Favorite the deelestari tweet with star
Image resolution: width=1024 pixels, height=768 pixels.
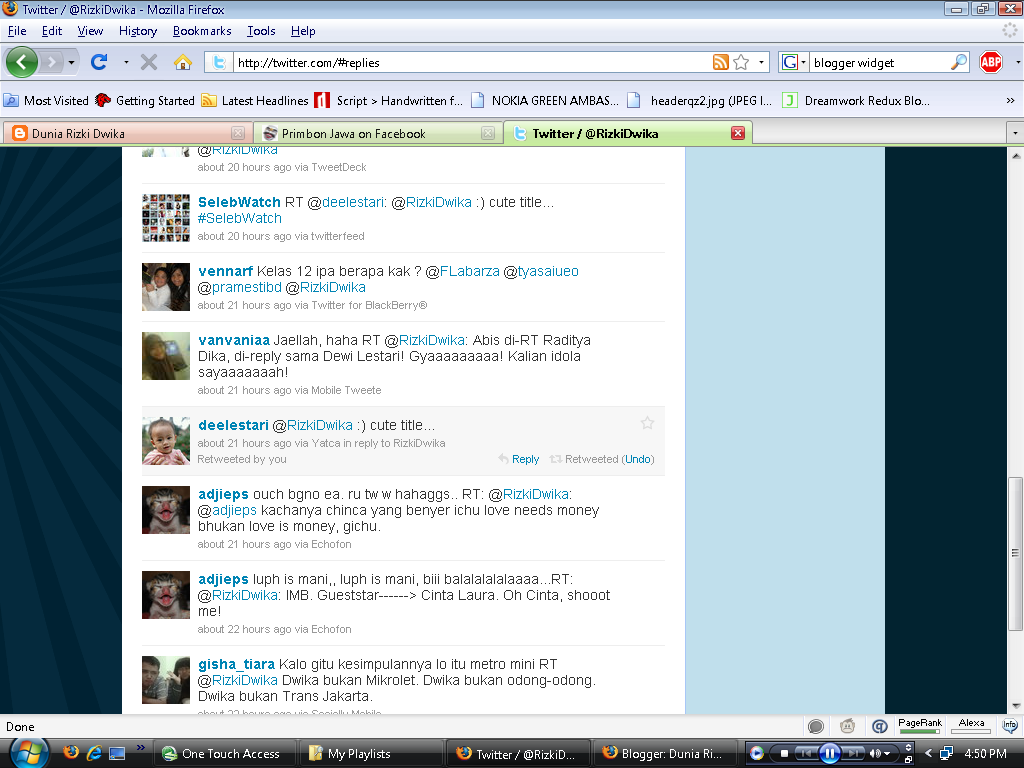(647, 423)
